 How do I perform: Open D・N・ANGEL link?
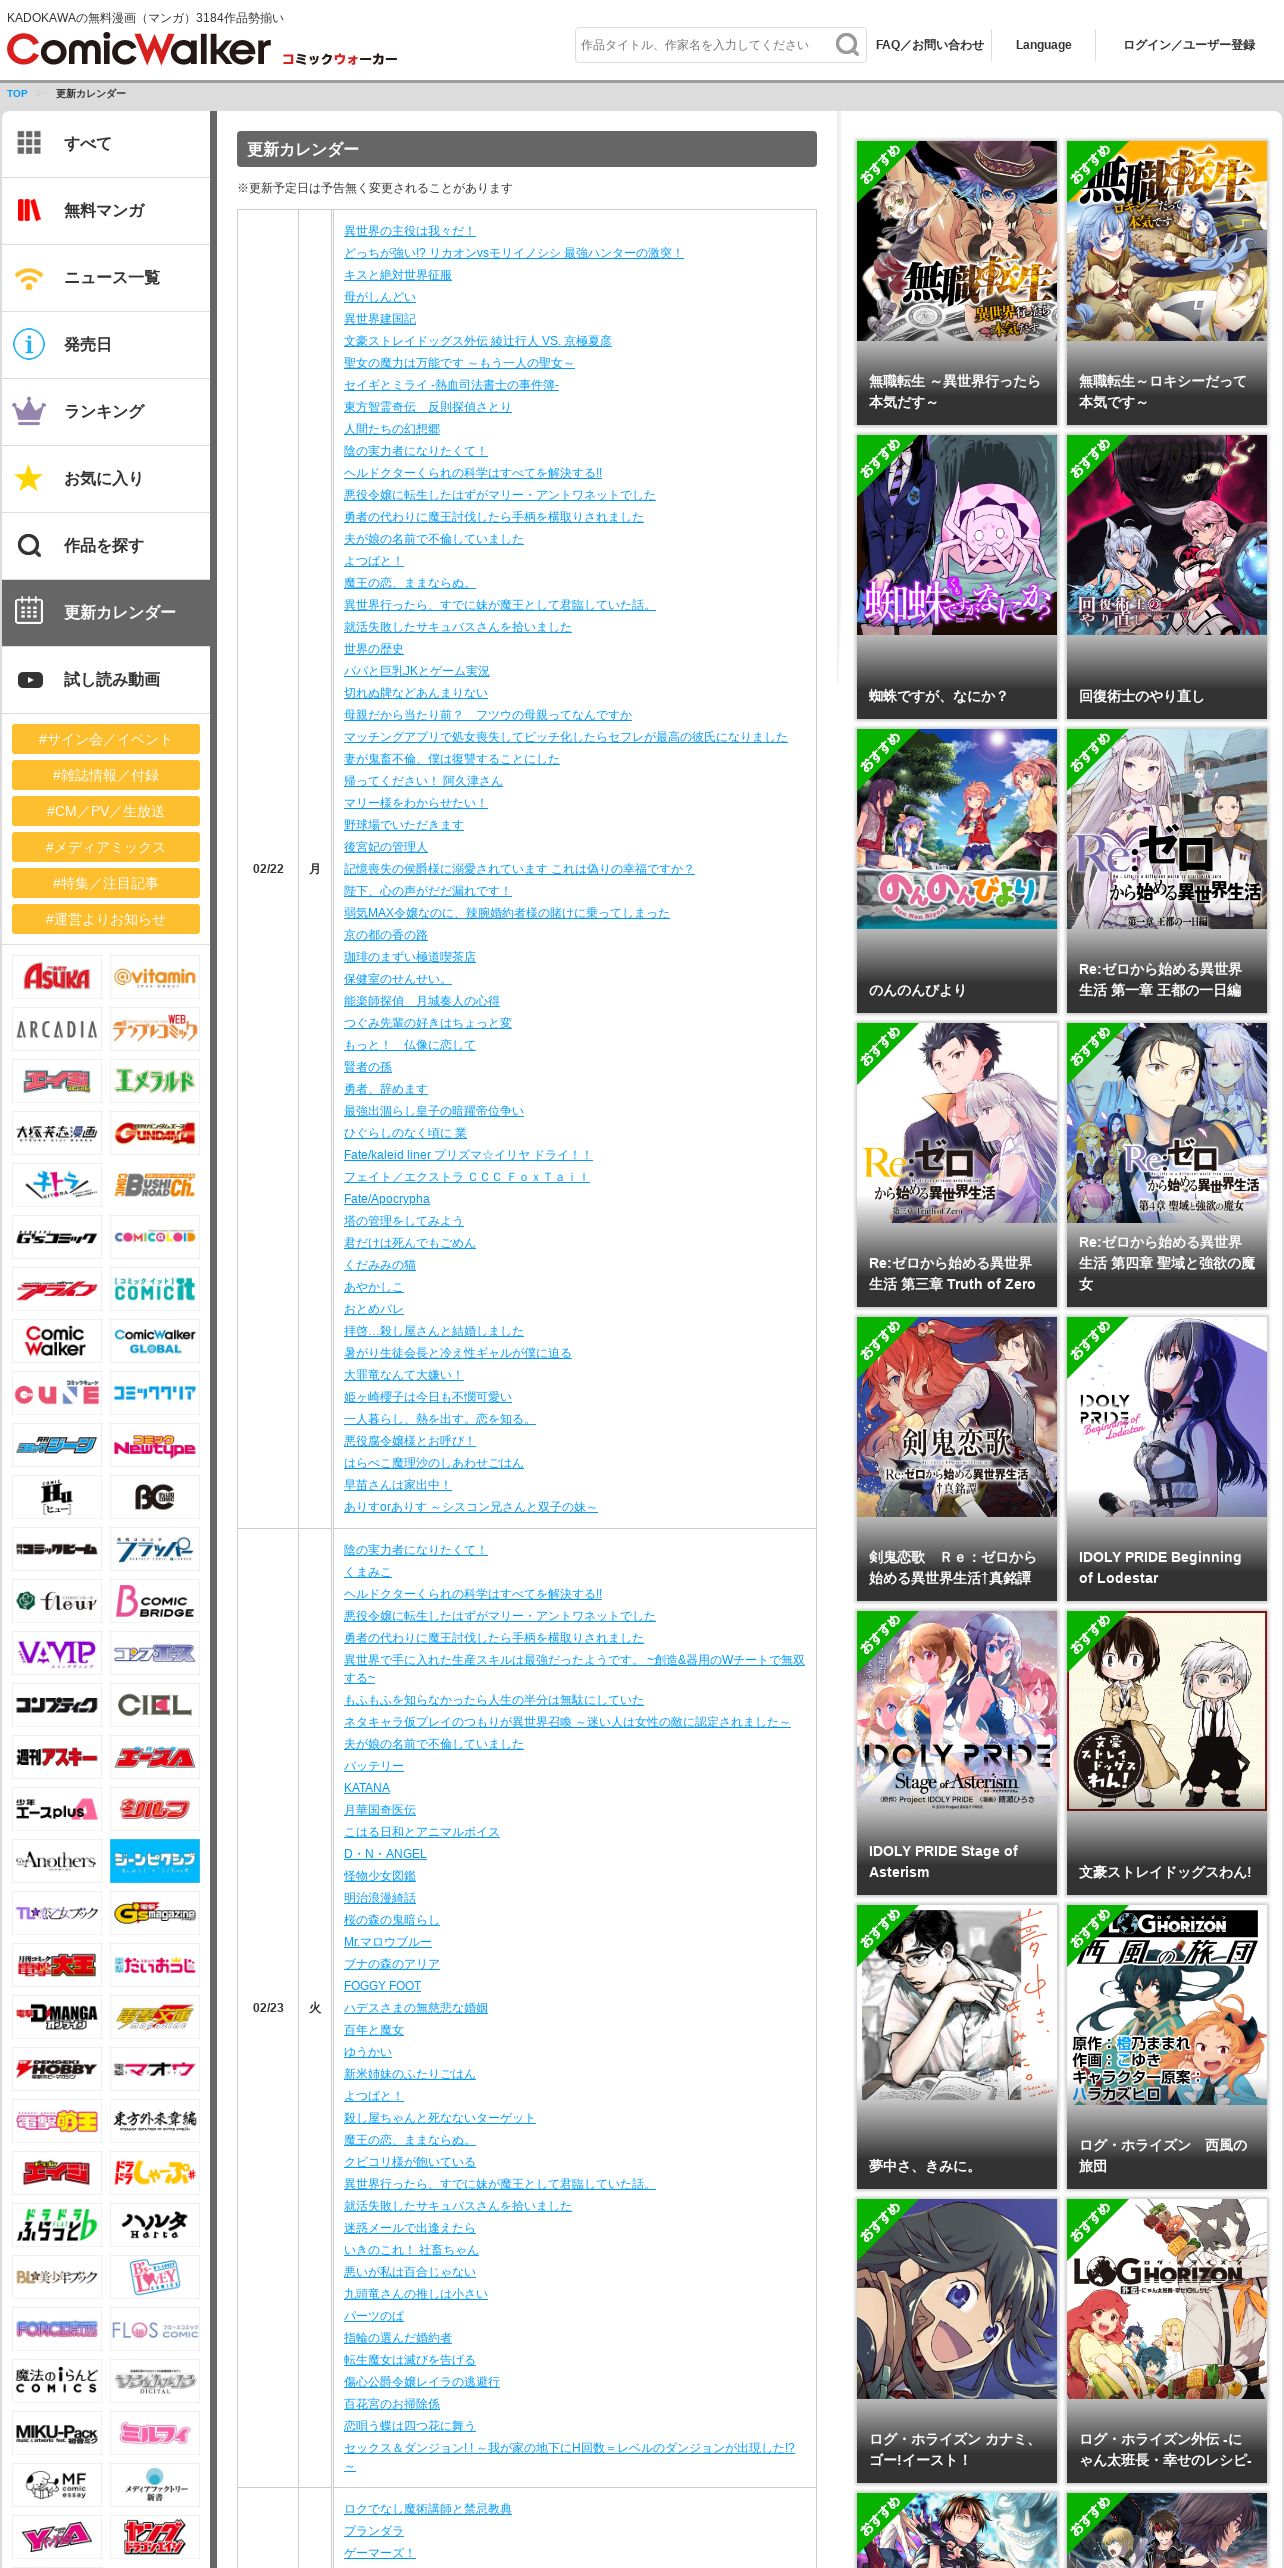point(385,1854)
